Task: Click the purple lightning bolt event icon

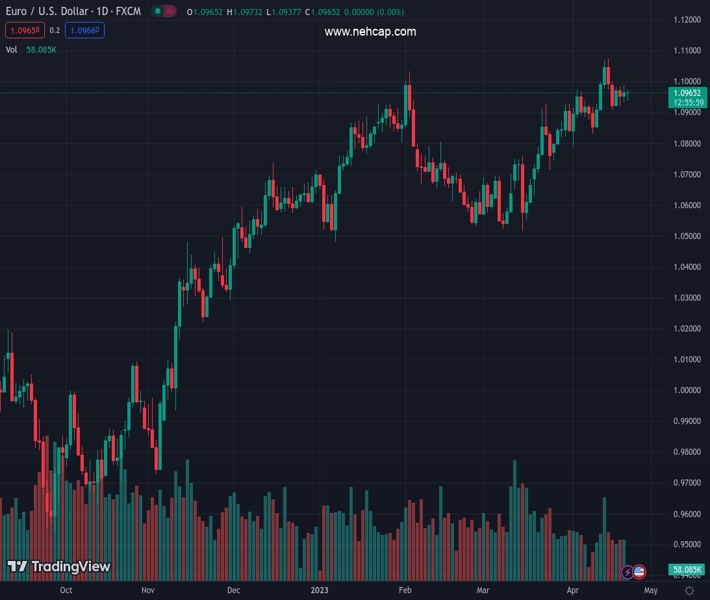Action: tap(627, 572)
